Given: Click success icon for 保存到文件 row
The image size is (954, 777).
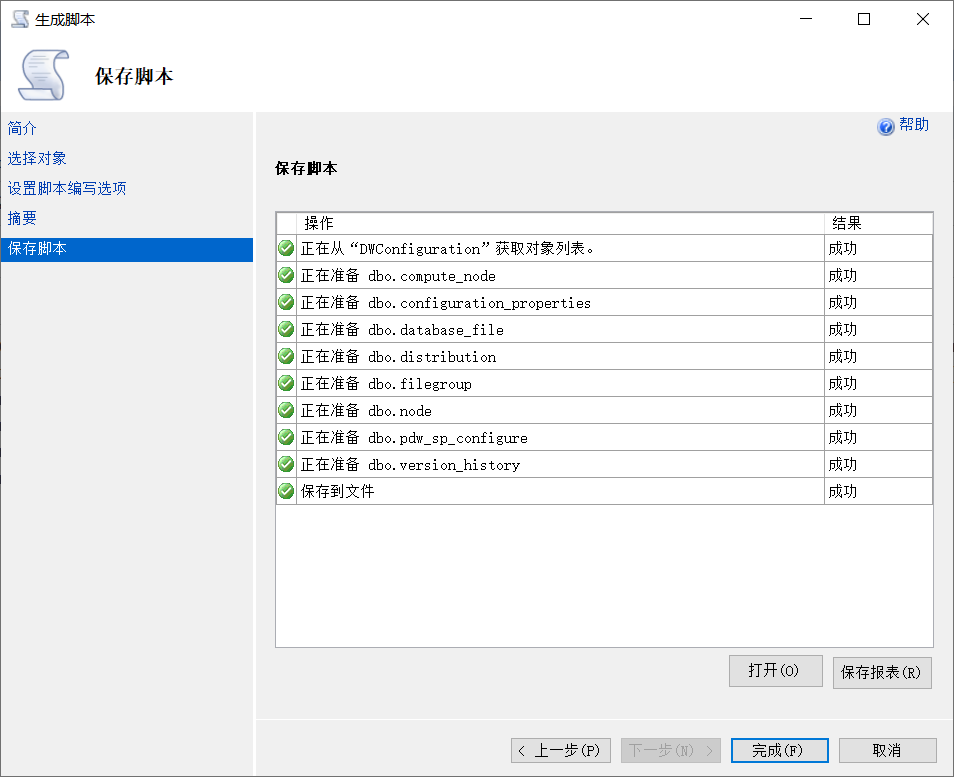Looking at the screenshot, I should click(x=286, y=491).
